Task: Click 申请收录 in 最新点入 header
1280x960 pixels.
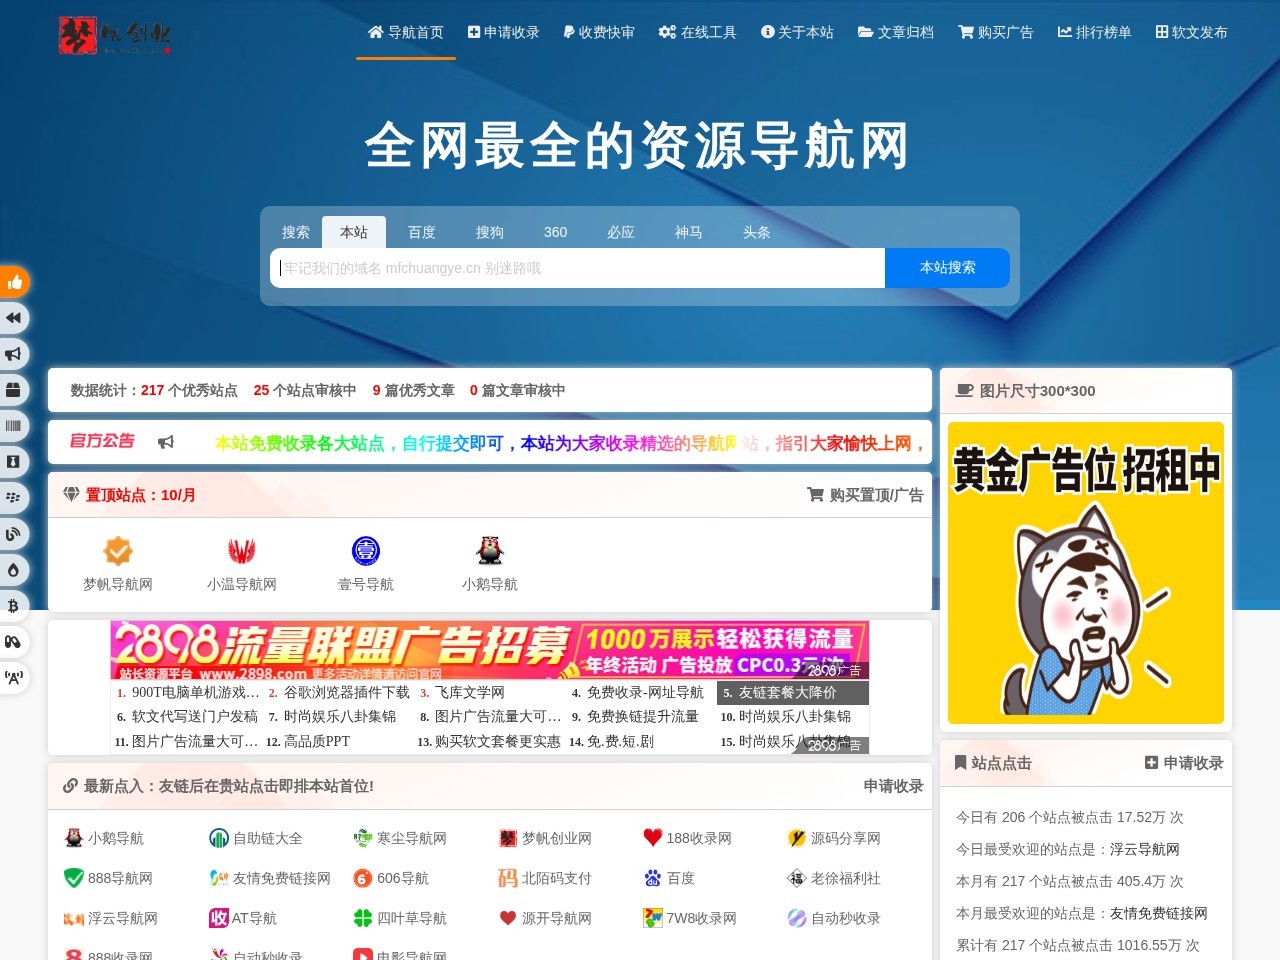Action: 894,786
